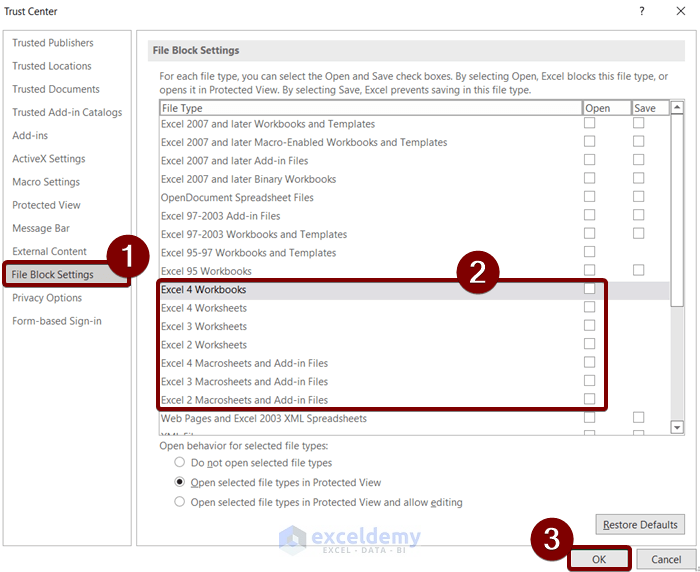Select Macro Settings
700x572 pixels.
(x=46, y=182)
